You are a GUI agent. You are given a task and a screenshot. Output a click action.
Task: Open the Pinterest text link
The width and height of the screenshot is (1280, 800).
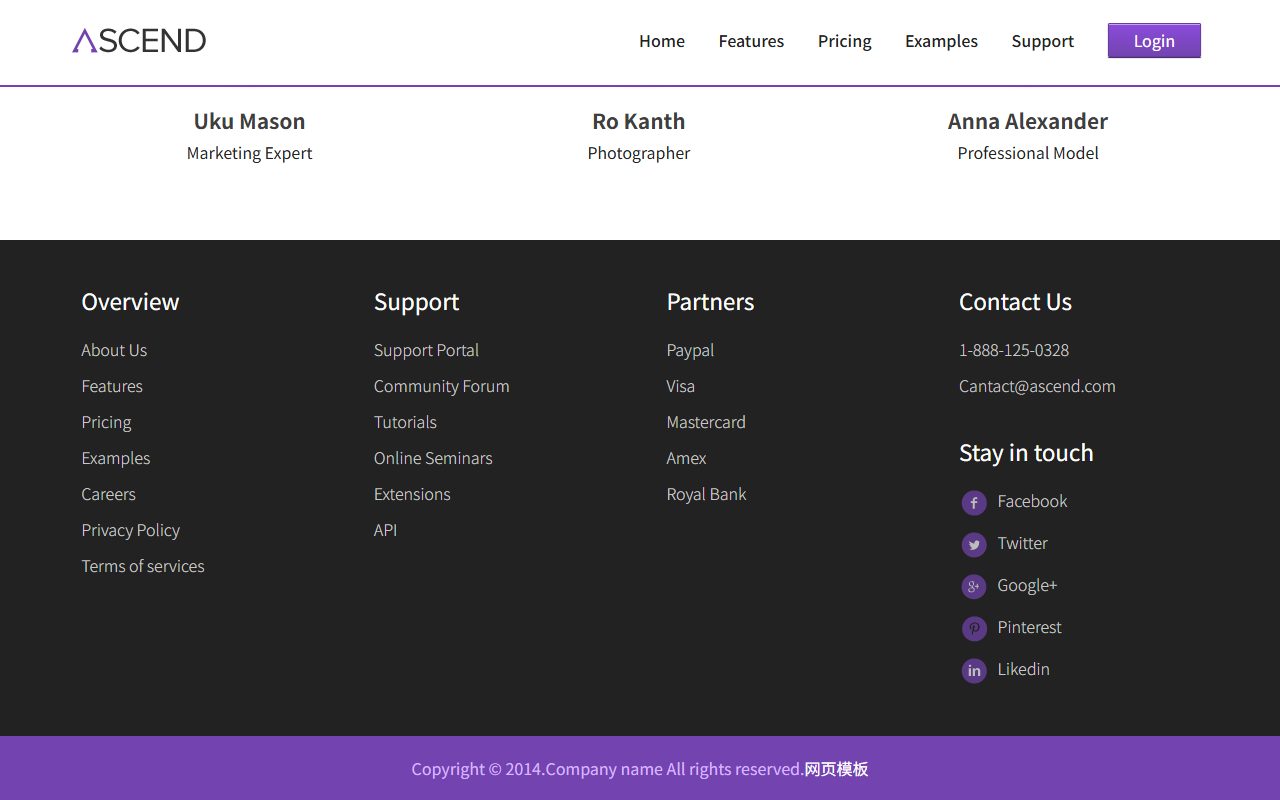click(1029, 627)
